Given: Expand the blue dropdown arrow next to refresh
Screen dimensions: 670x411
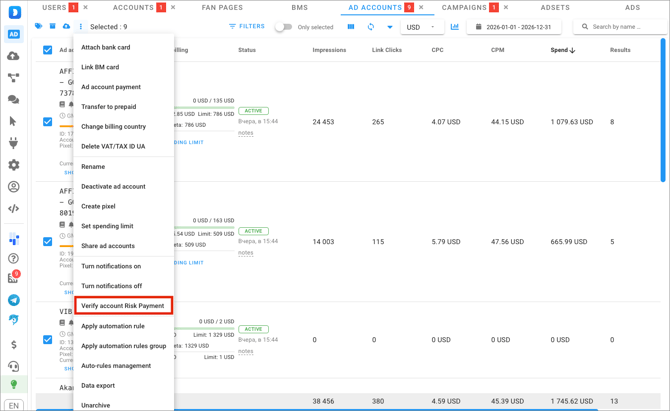Looking at the screenshot, I should (x=389, y=27).
